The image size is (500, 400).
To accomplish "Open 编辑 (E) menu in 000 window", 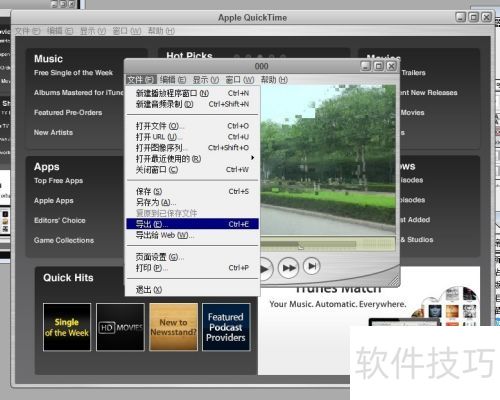I will 173,80.
